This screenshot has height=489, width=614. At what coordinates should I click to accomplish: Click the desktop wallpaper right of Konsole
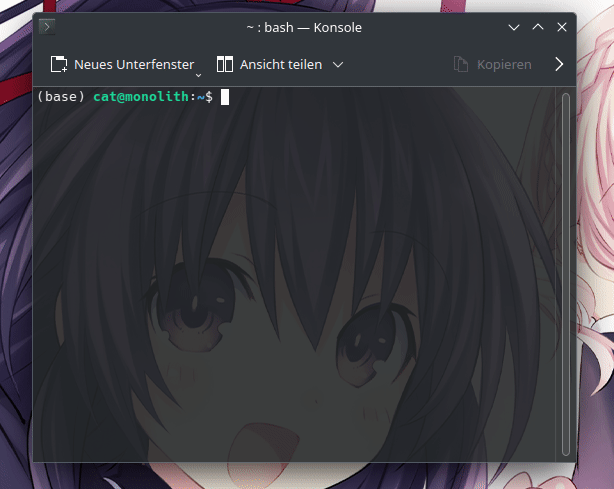tap(596, 250)
